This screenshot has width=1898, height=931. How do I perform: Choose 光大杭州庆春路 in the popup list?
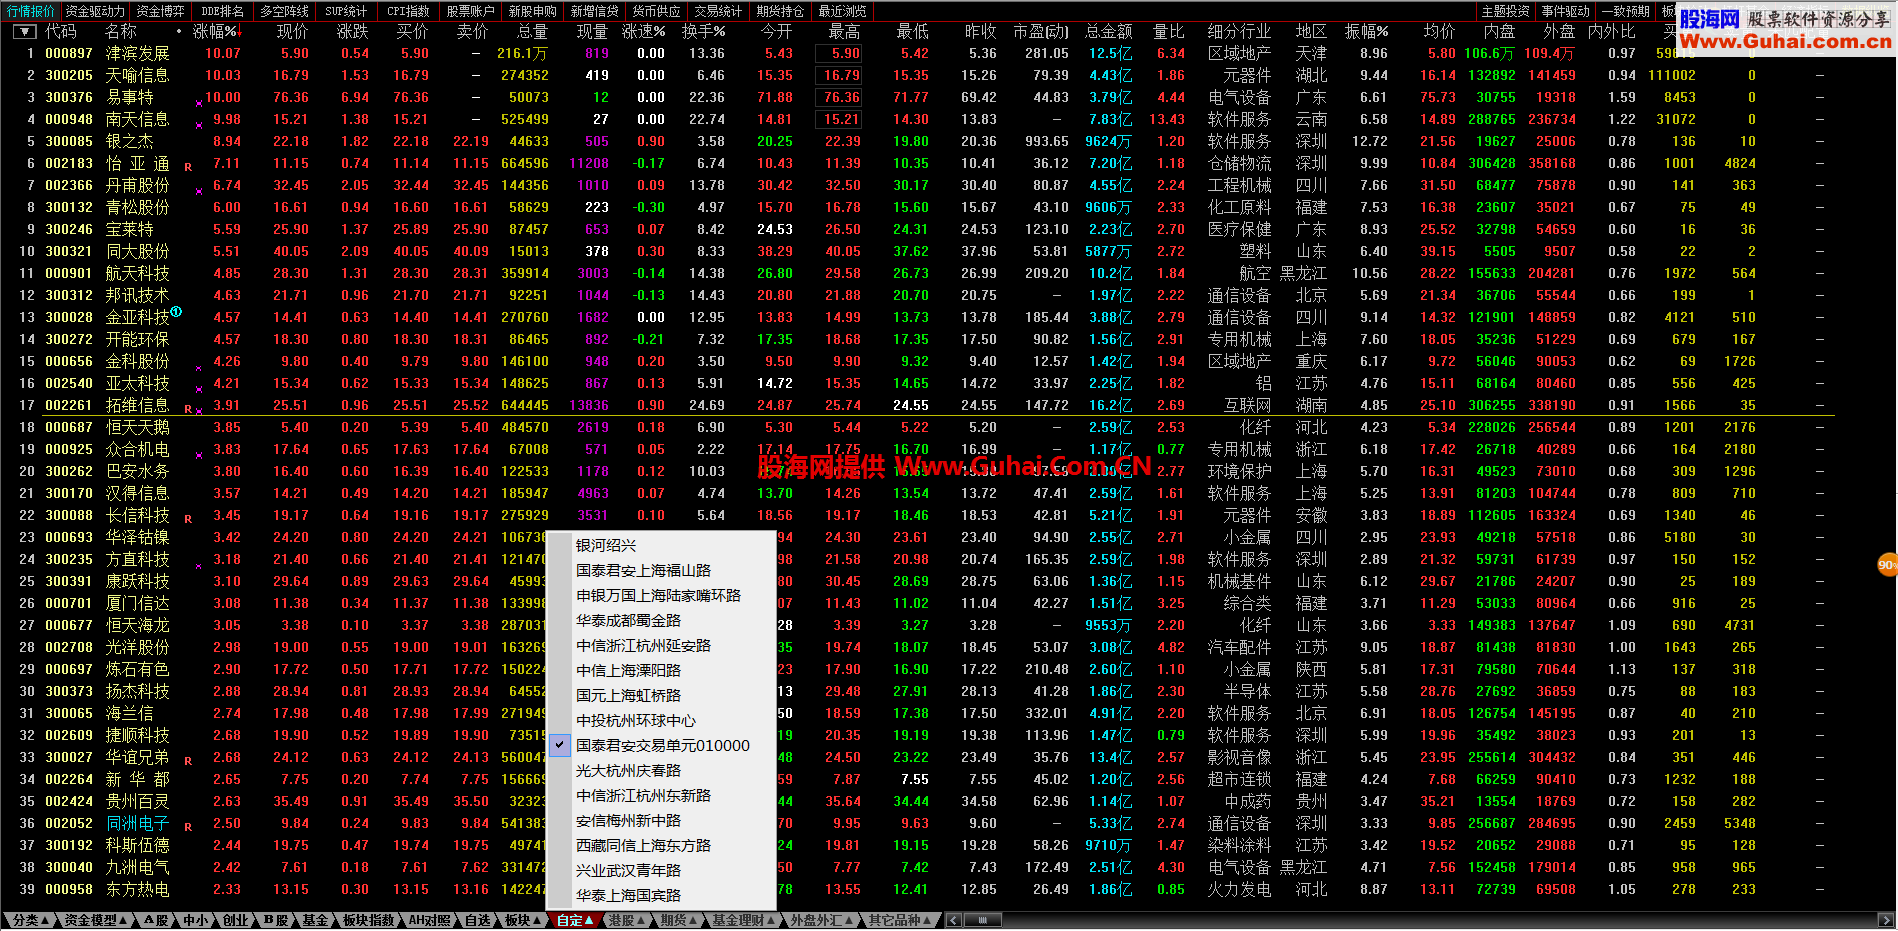pyautogui.click(x=661, y=770)
